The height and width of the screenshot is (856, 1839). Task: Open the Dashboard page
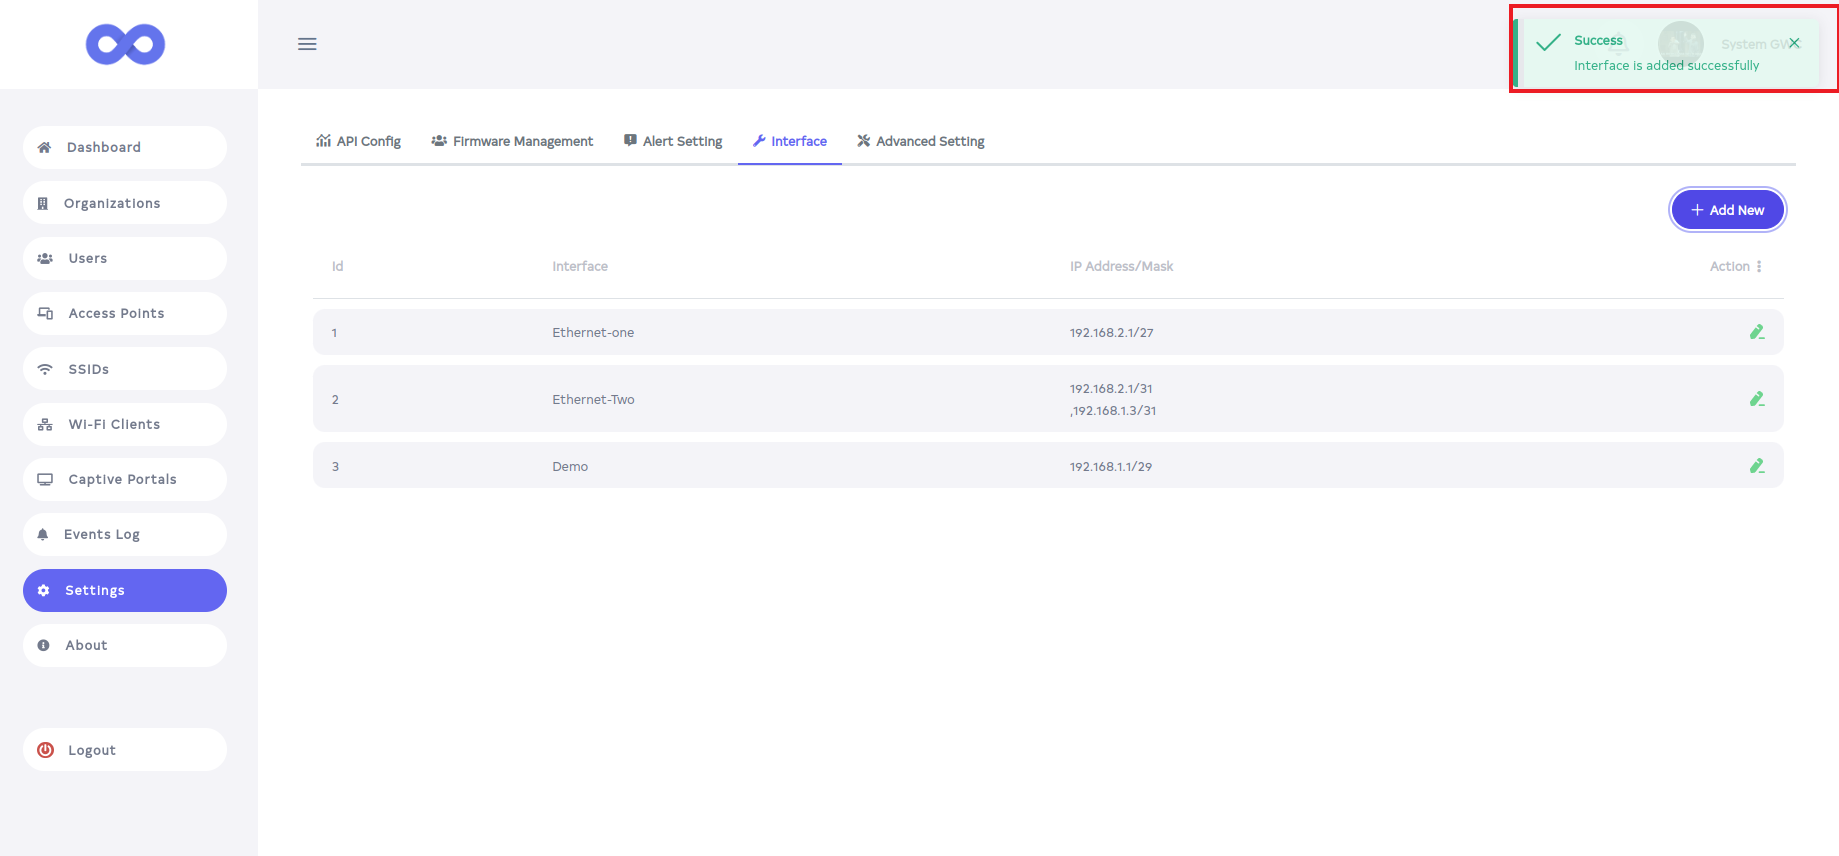pyautogui.click(x=125, y=147)
